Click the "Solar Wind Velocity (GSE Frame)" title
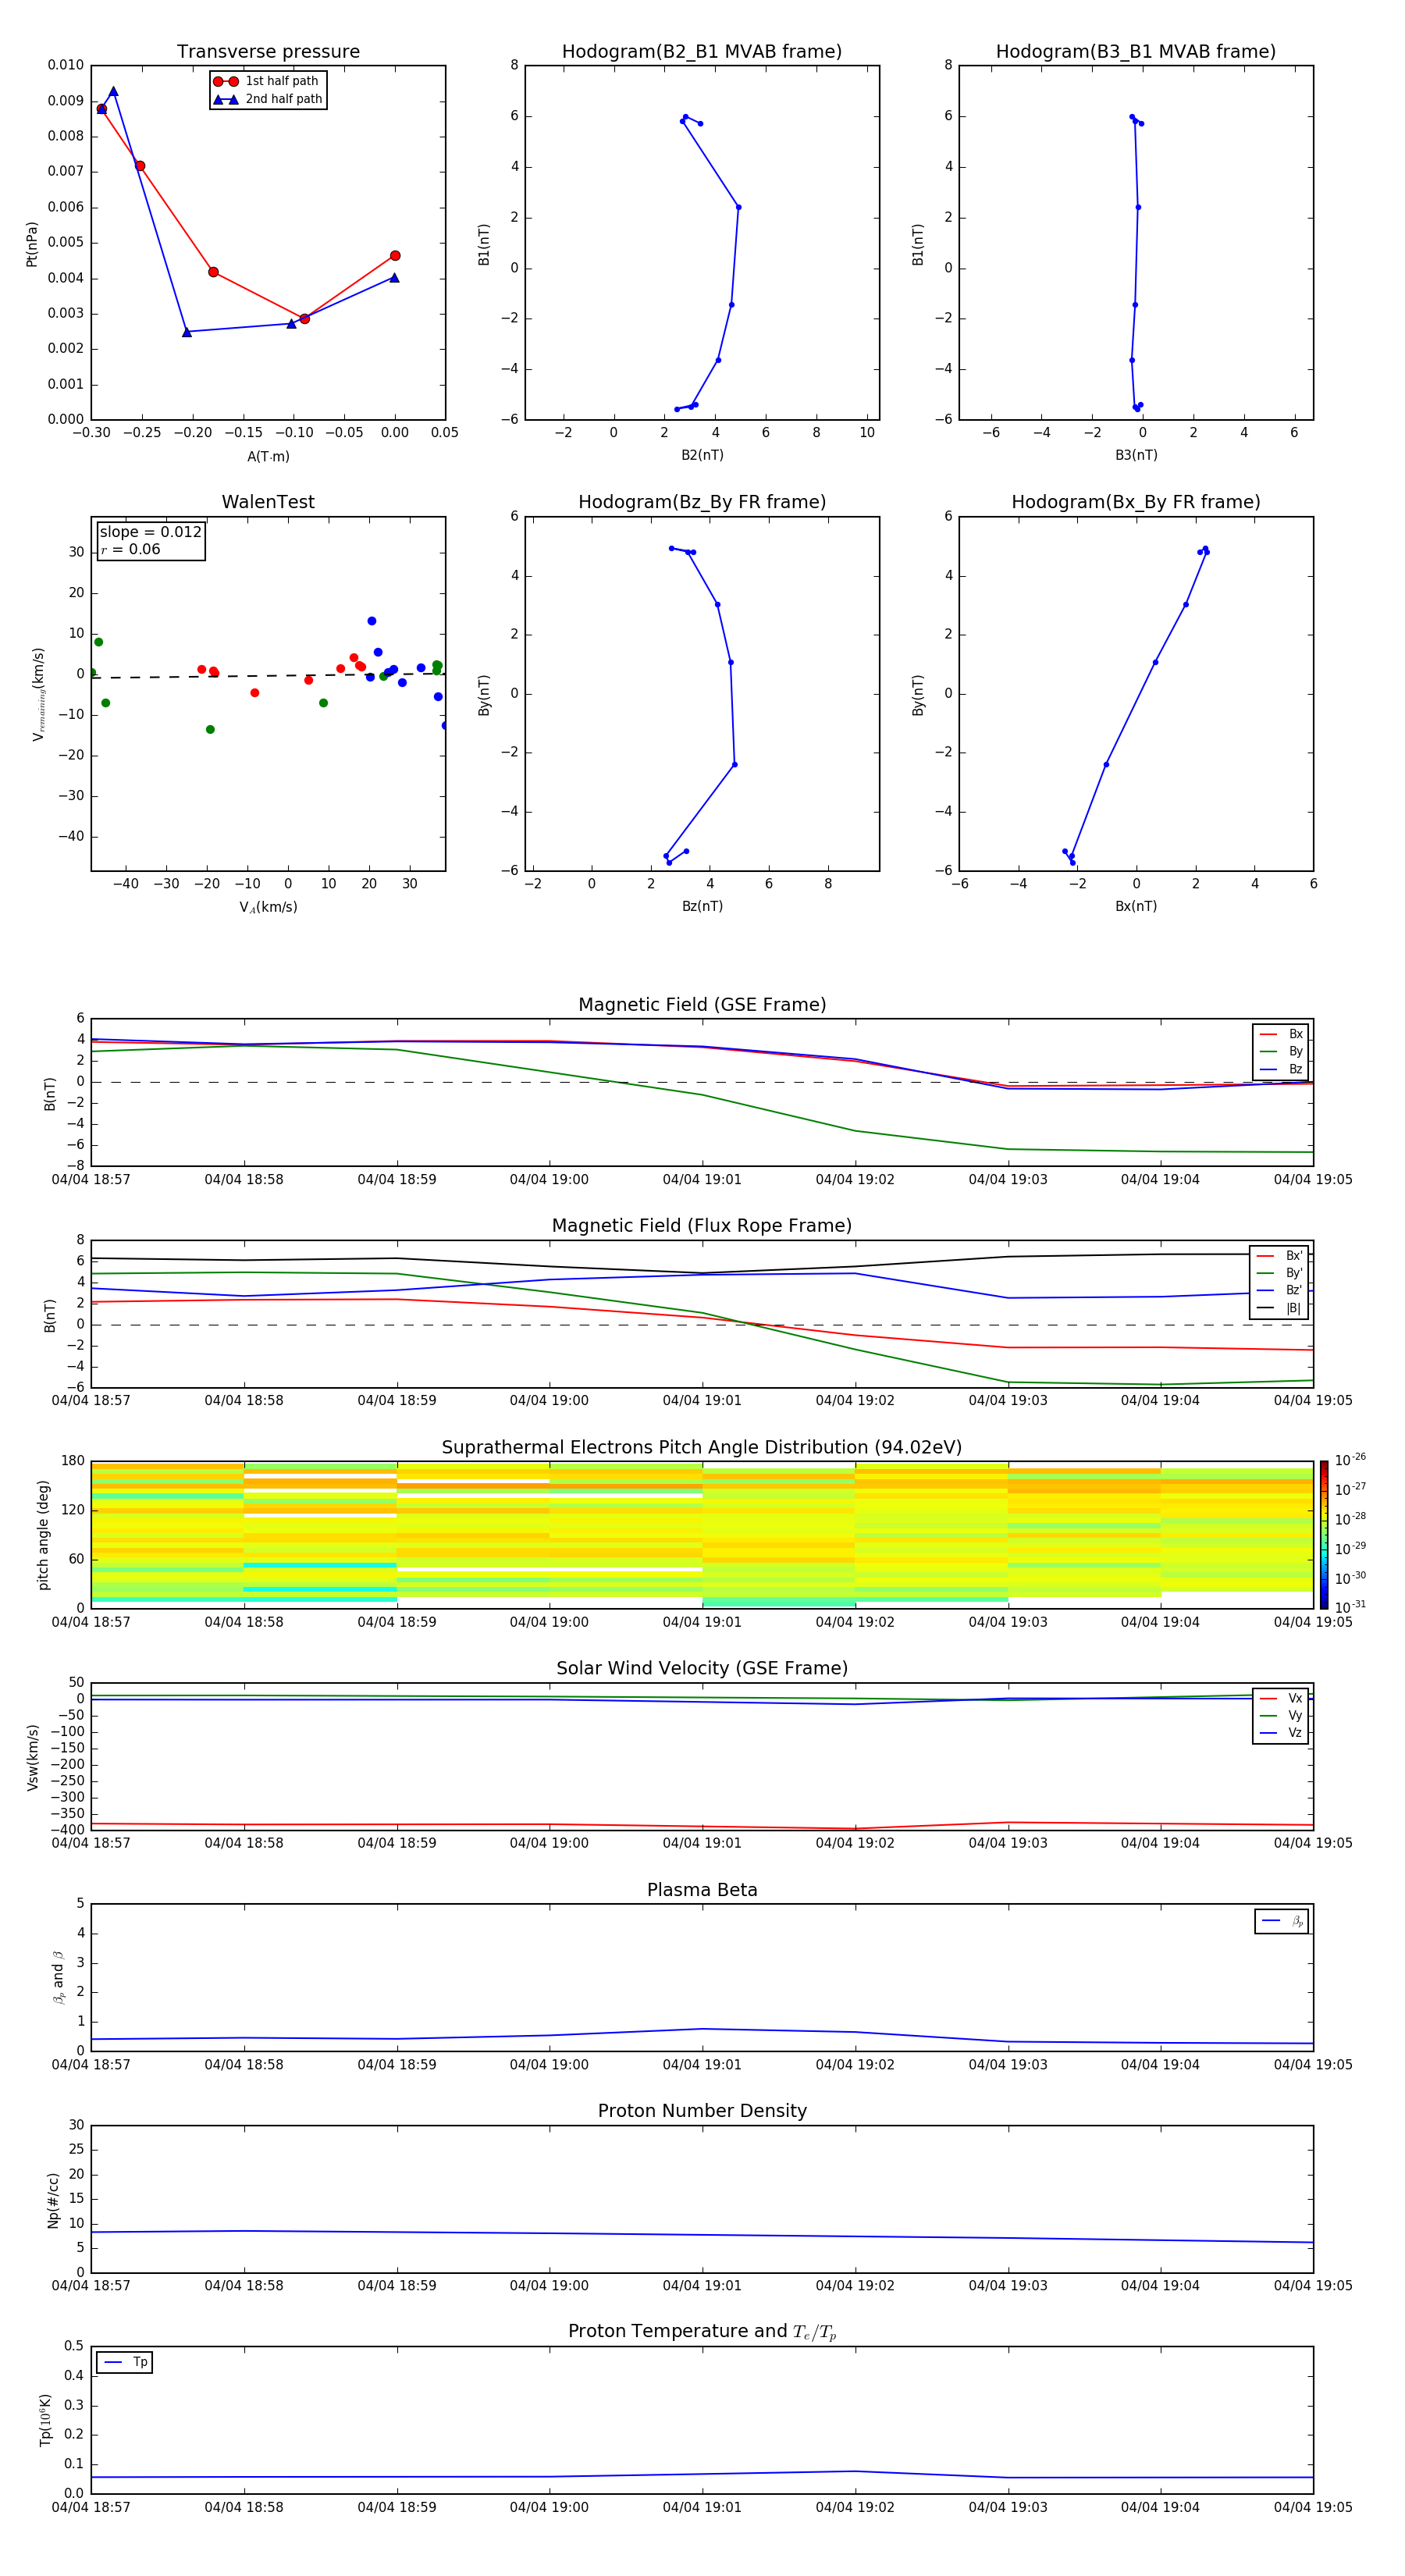1405x2576 pixels. 702,1668
